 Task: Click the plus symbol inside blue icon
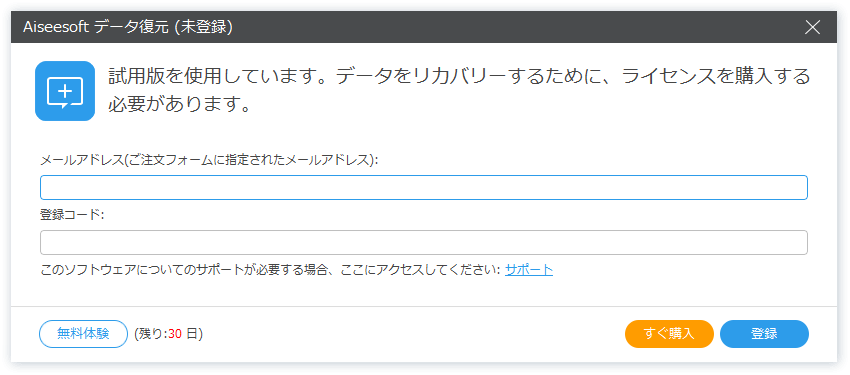(65, 90)
